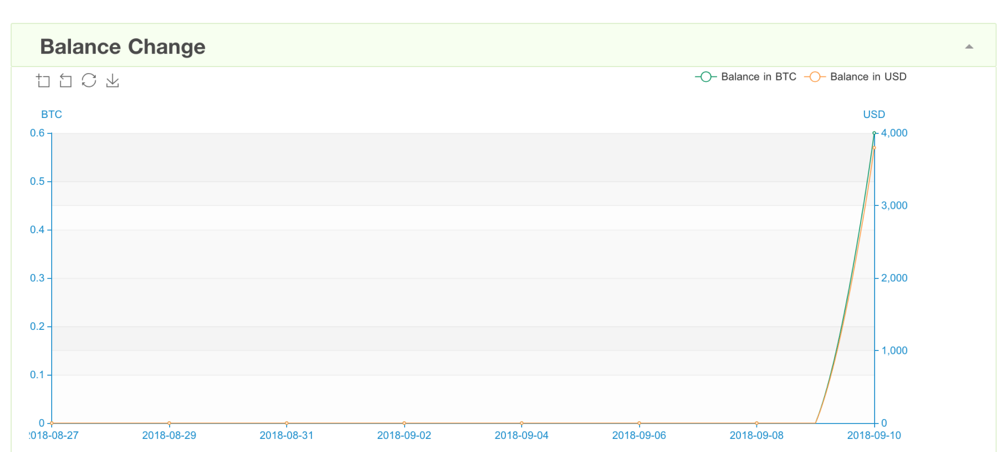Click the data point at 2018-09-08
Image resolution: width=999 pixels, height=452 pixels.
(756, 423)
